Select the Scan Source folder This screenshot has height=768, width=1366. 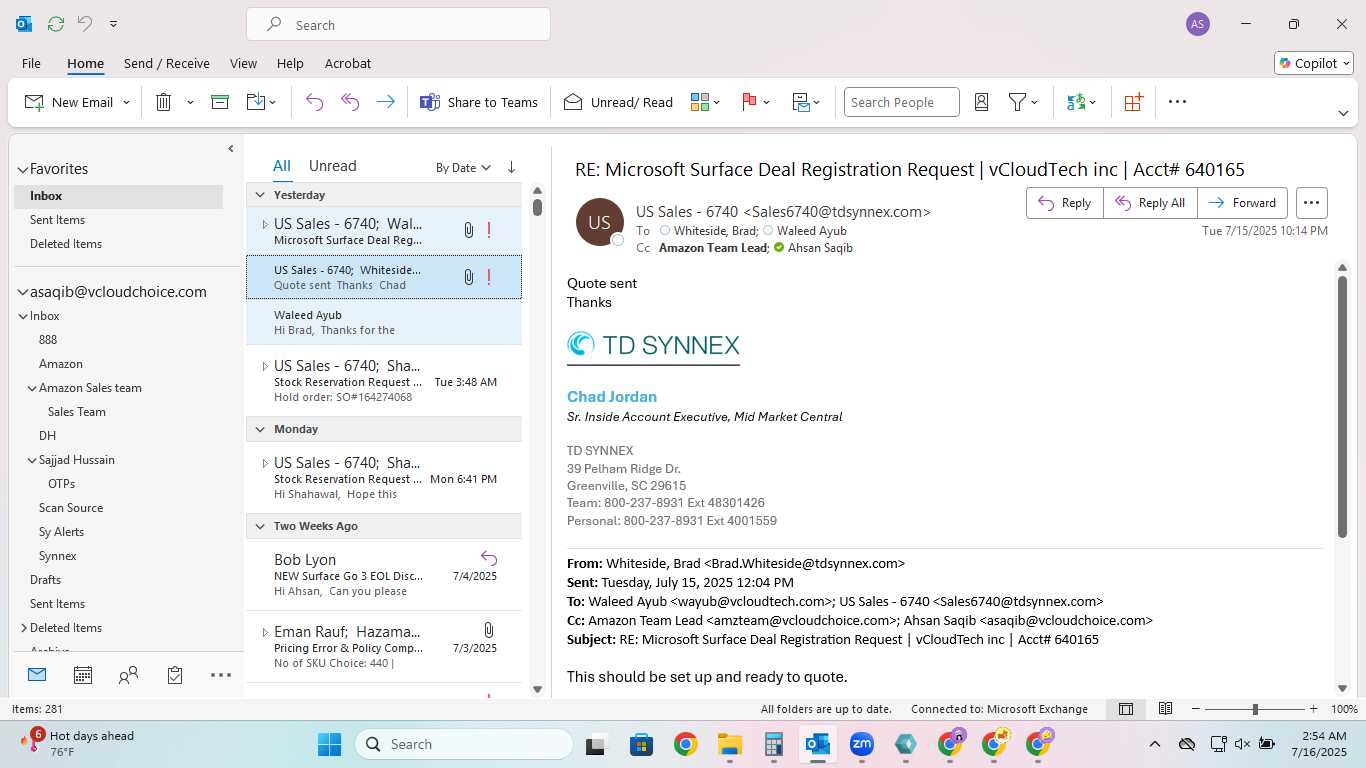coord(71,508)
